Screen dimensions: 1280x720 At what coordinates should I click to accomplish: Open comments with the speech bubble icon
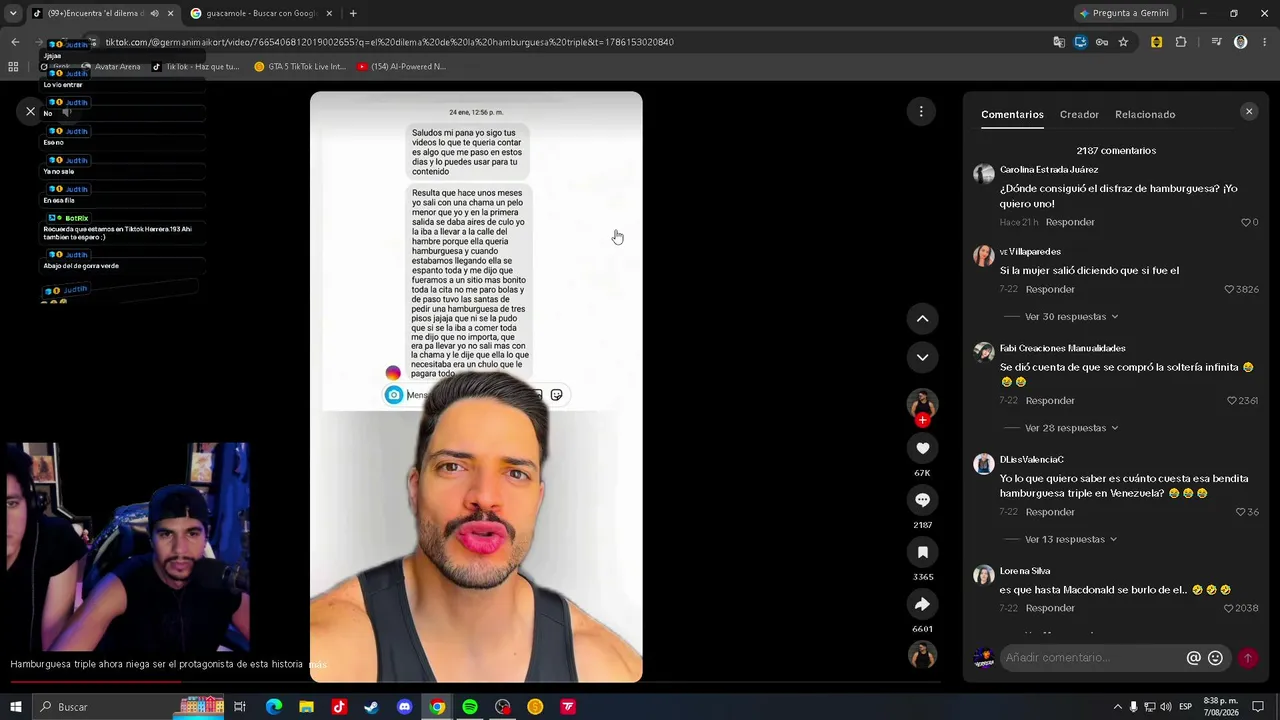922,500
